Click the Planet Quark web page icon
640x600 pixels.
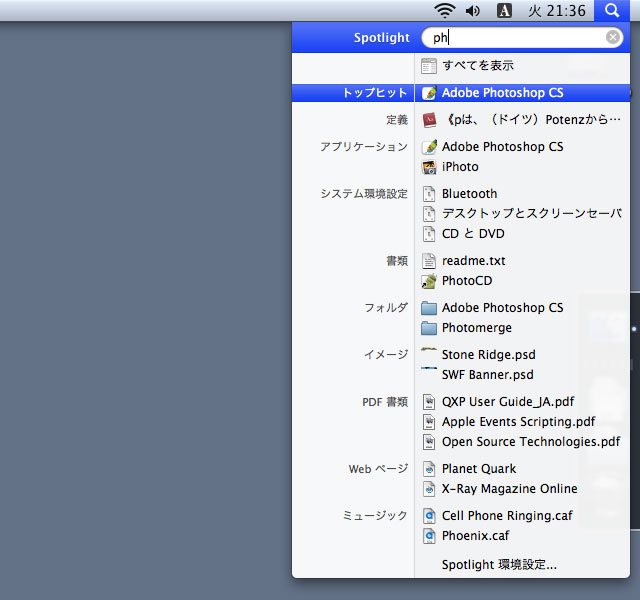[x=429, y=469]
